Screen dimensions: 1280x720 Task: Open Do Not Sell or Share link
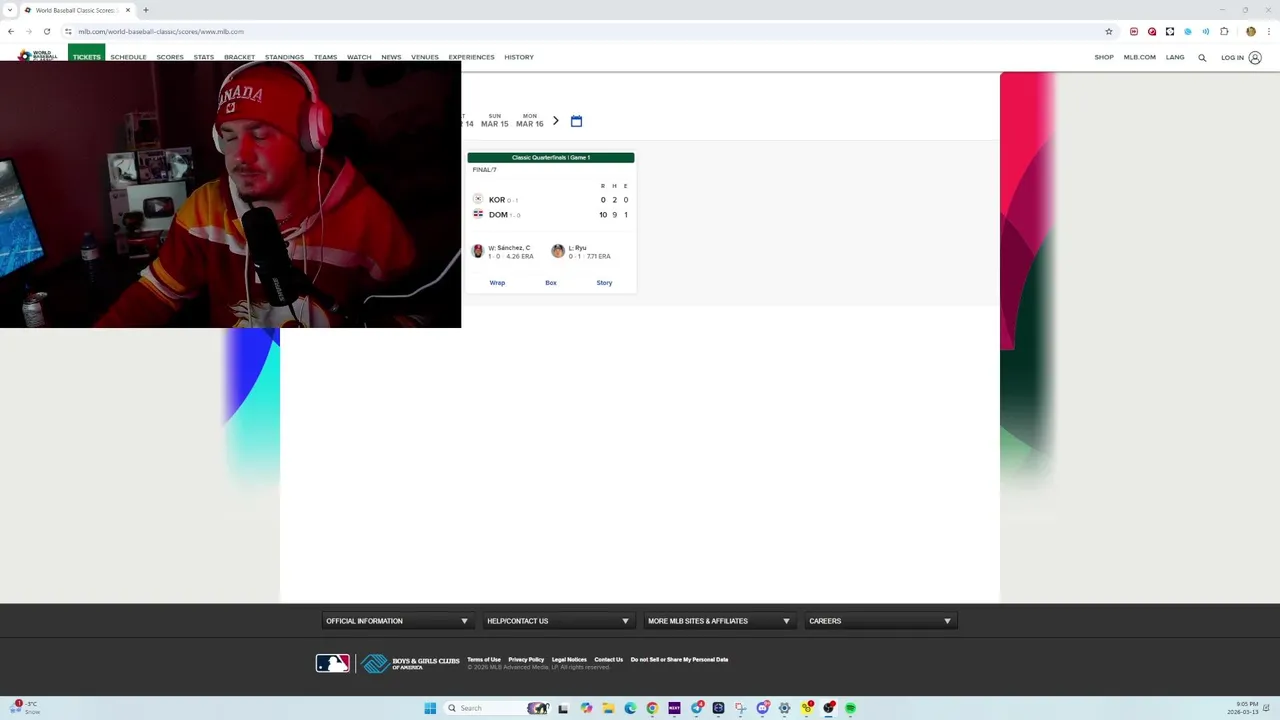click(x=679, y=660)
